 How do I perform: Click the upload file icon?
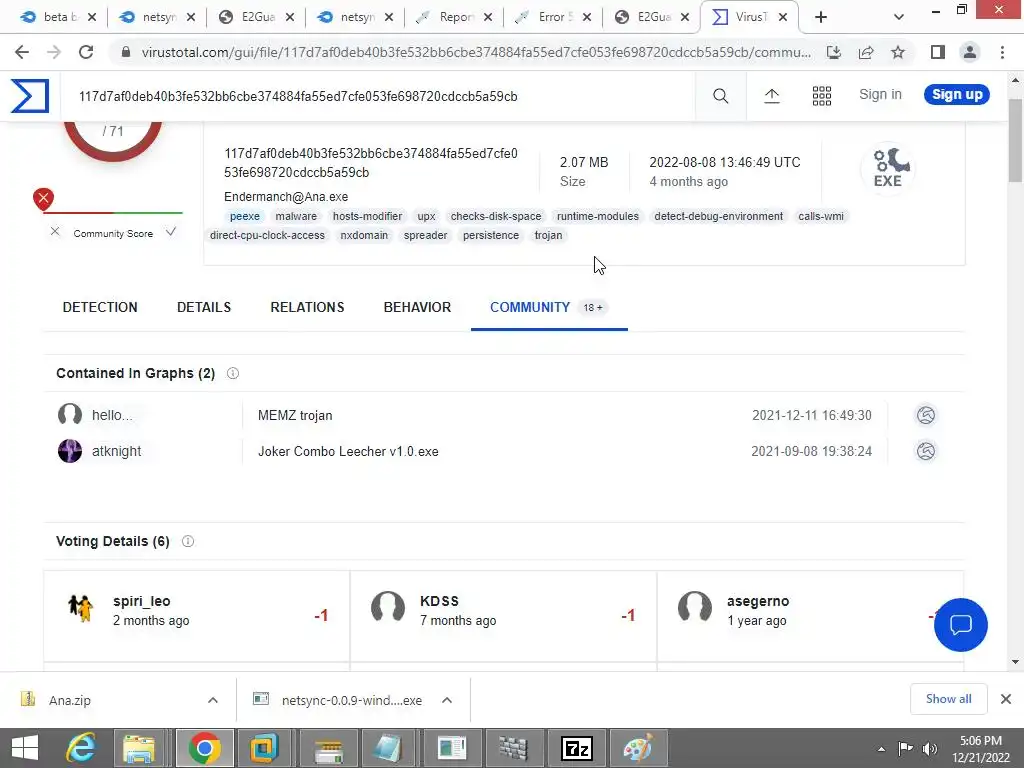pyautogui.click(x=771, y=96)
